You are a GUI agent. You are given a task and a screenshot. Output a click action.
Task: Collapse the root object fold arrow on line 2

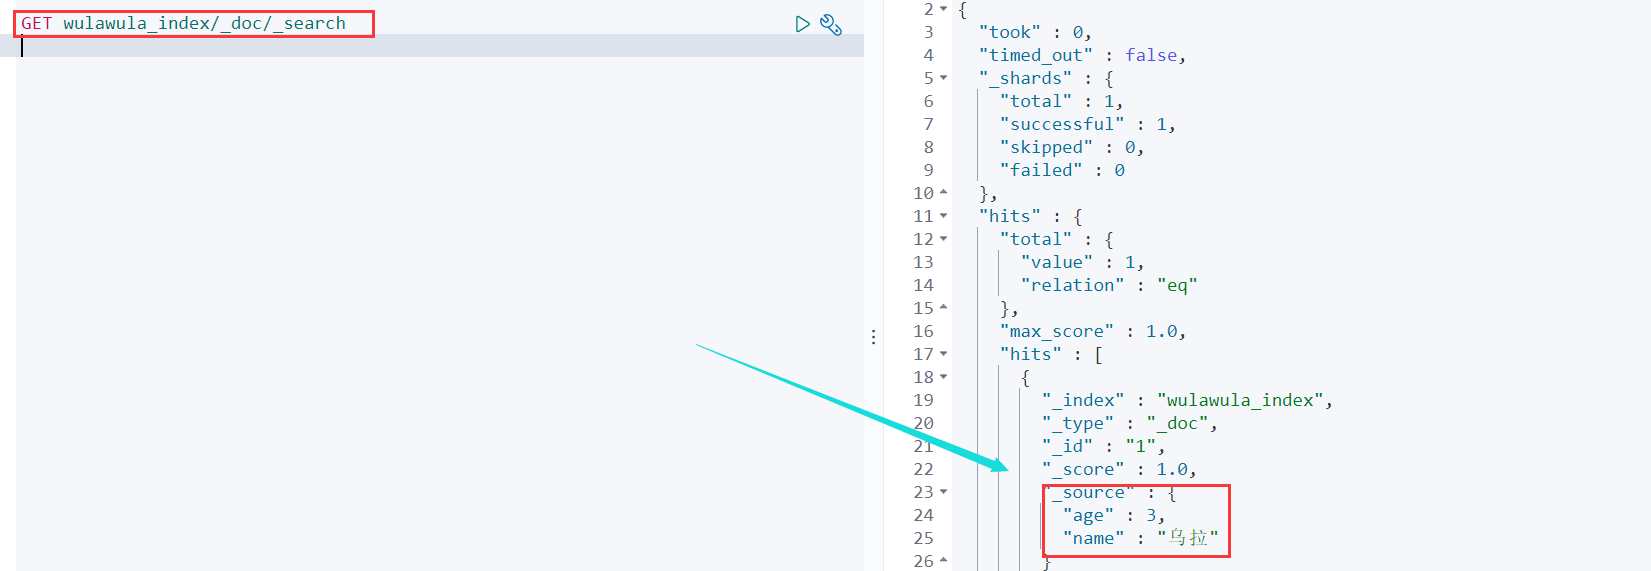[943, 9]
